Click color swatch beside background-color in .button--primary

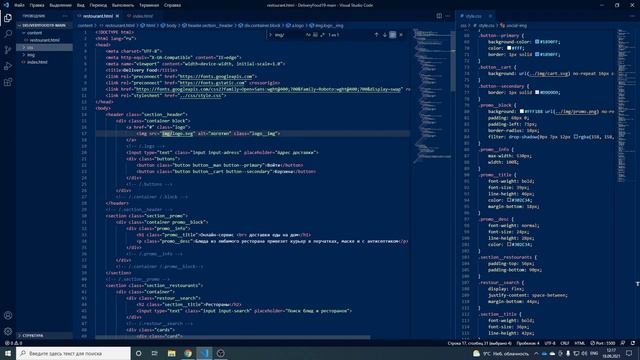537,42
